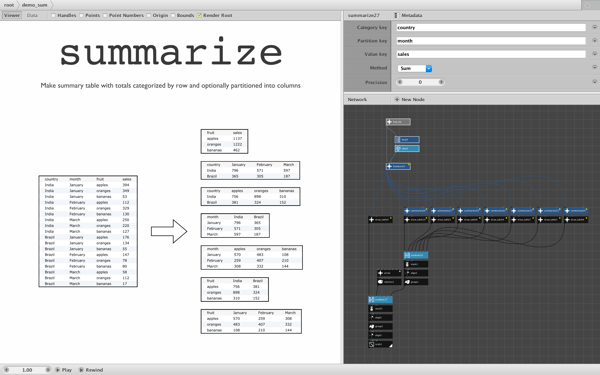The width and height of the screenshot is (600, 375).
Task: Select the rendered scale1 node at chain bottom
Action: pyautogui.click(x=380, y=344)
